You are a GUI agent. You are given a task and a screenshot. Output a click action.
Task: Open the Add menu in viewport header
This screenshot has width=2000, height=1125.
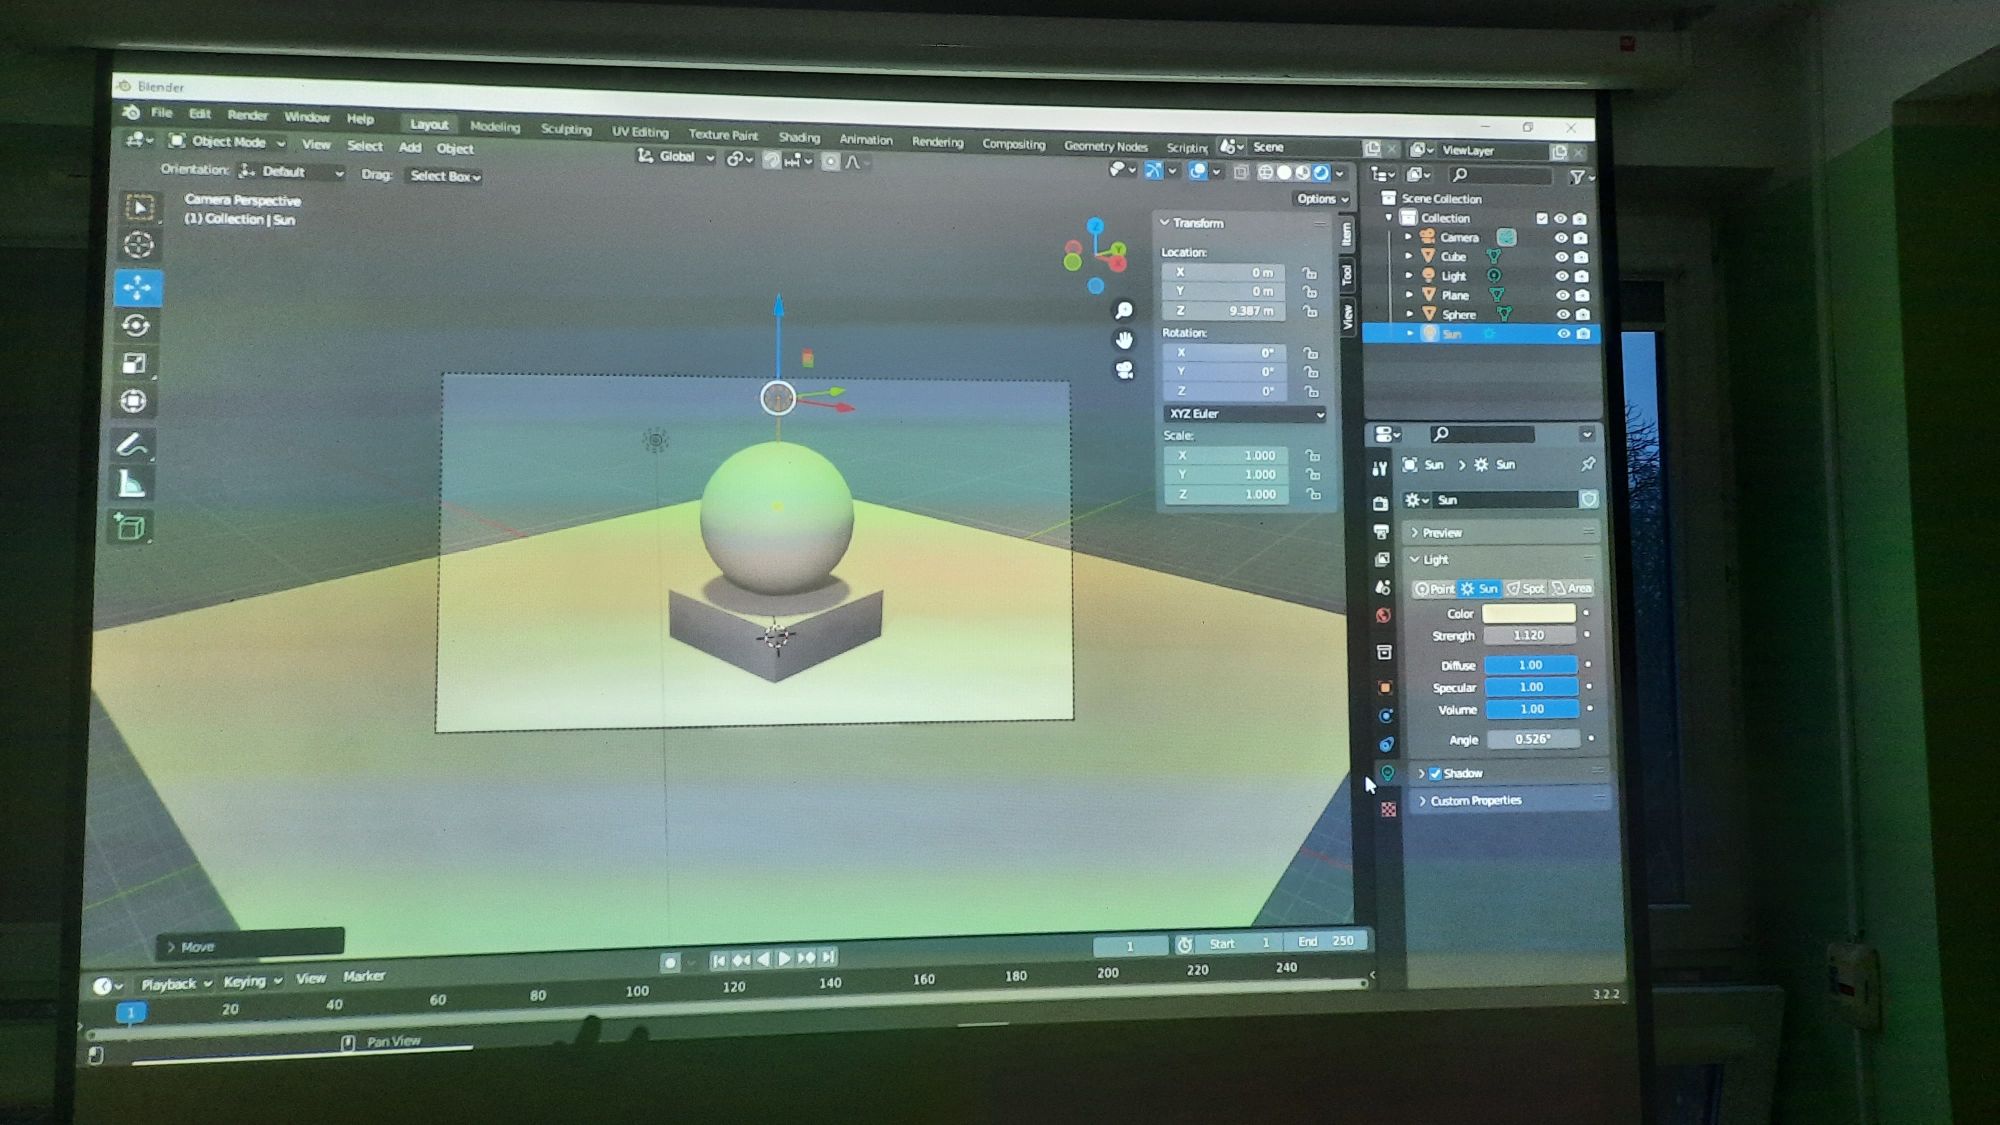click(x=410, y=147)
